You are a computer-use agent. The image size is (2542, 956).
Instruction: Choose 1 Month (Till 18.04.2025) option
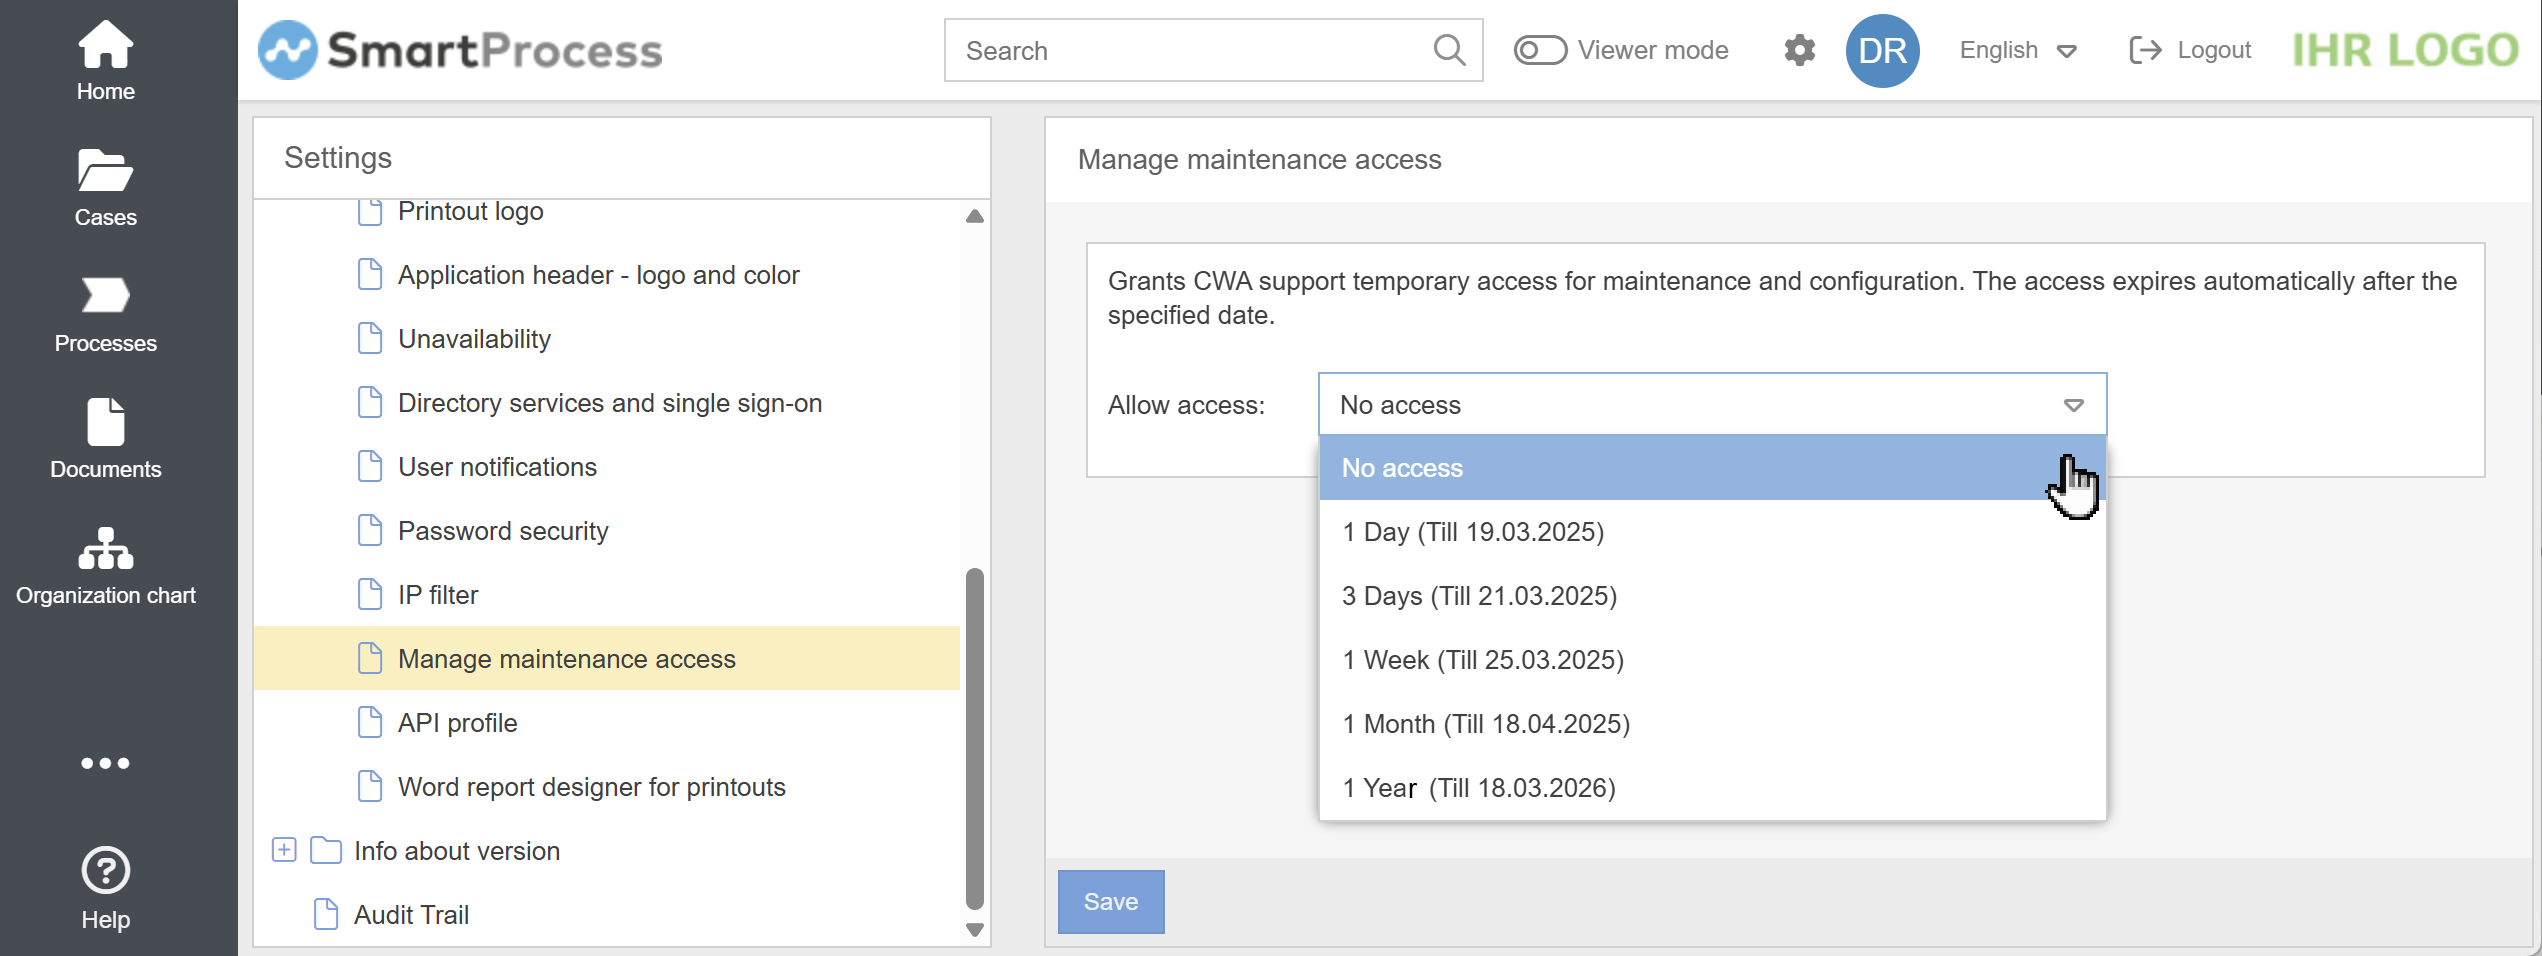pos(1485,724)
